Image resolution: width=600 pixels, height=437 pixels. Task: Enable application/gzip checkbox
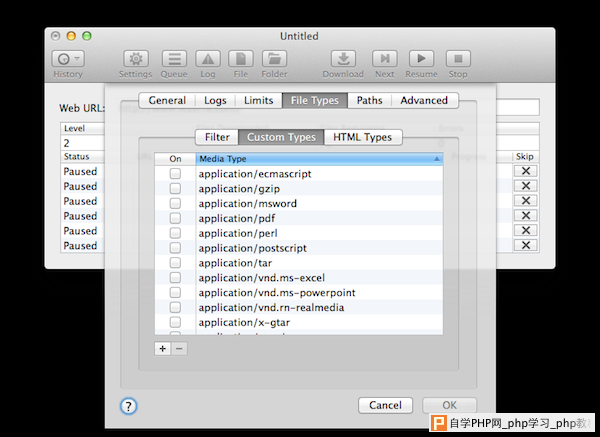175,189
